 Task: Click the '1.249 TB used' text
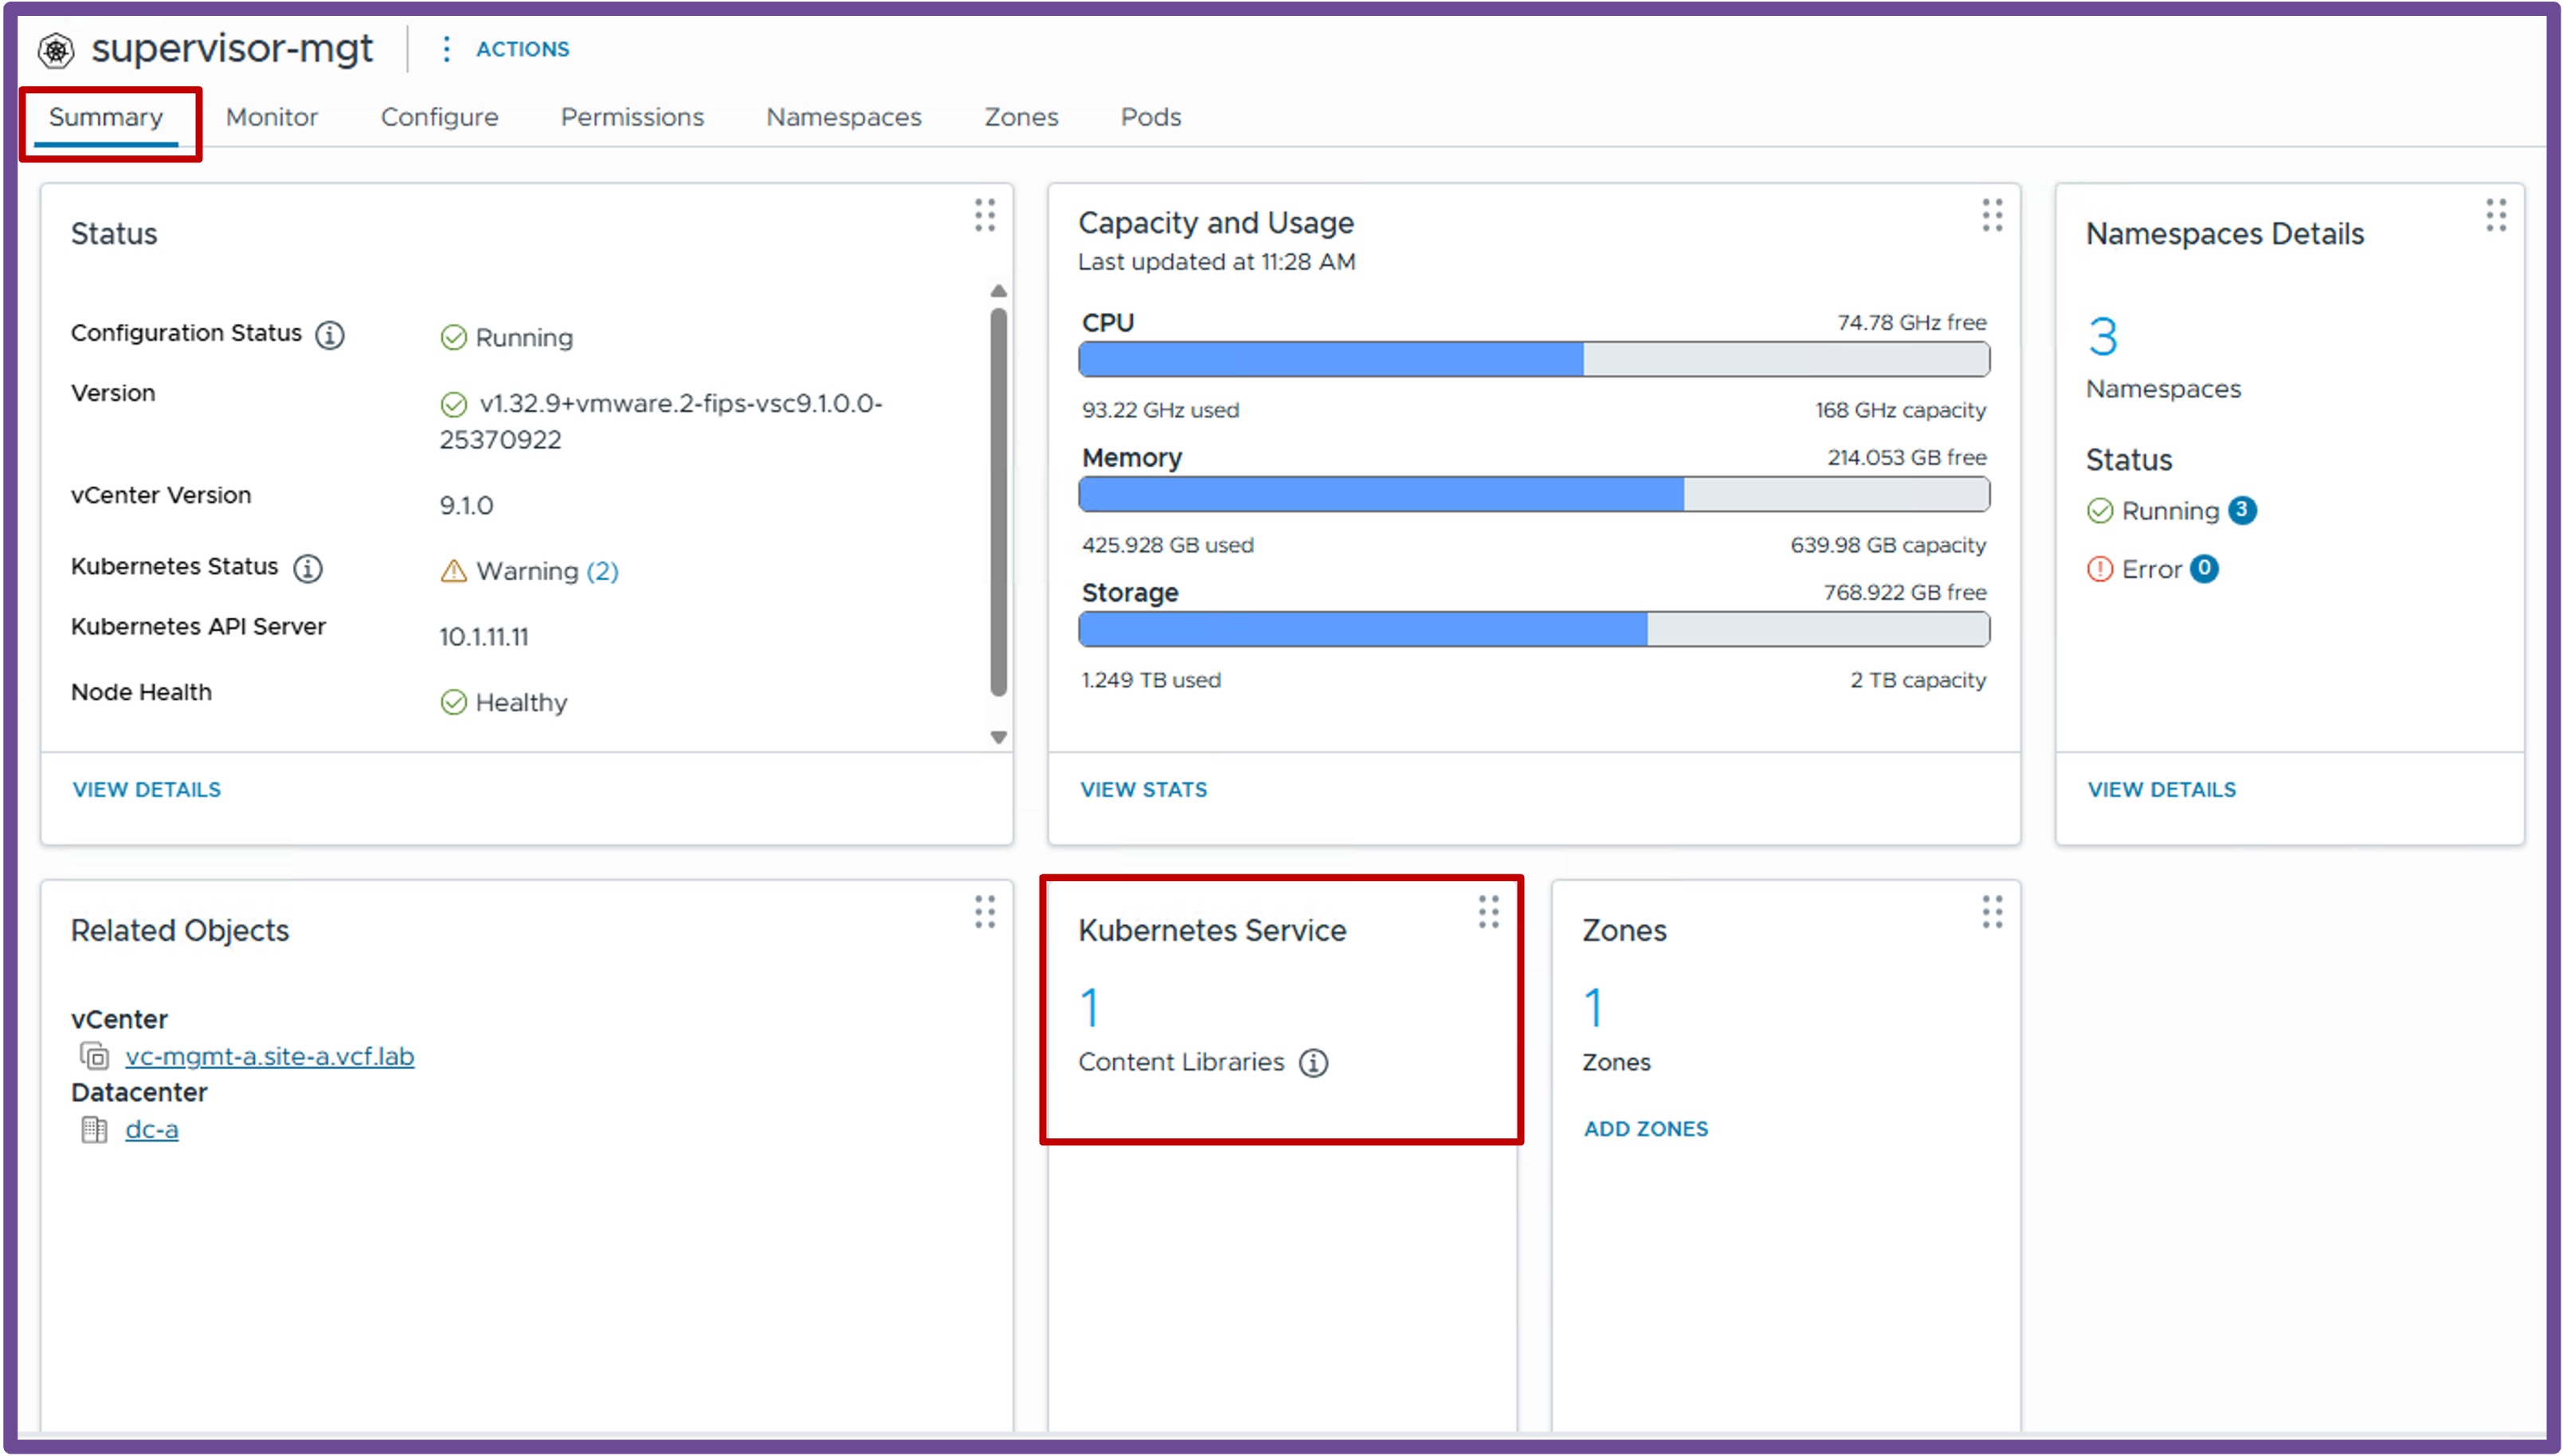coord(1151,680)
